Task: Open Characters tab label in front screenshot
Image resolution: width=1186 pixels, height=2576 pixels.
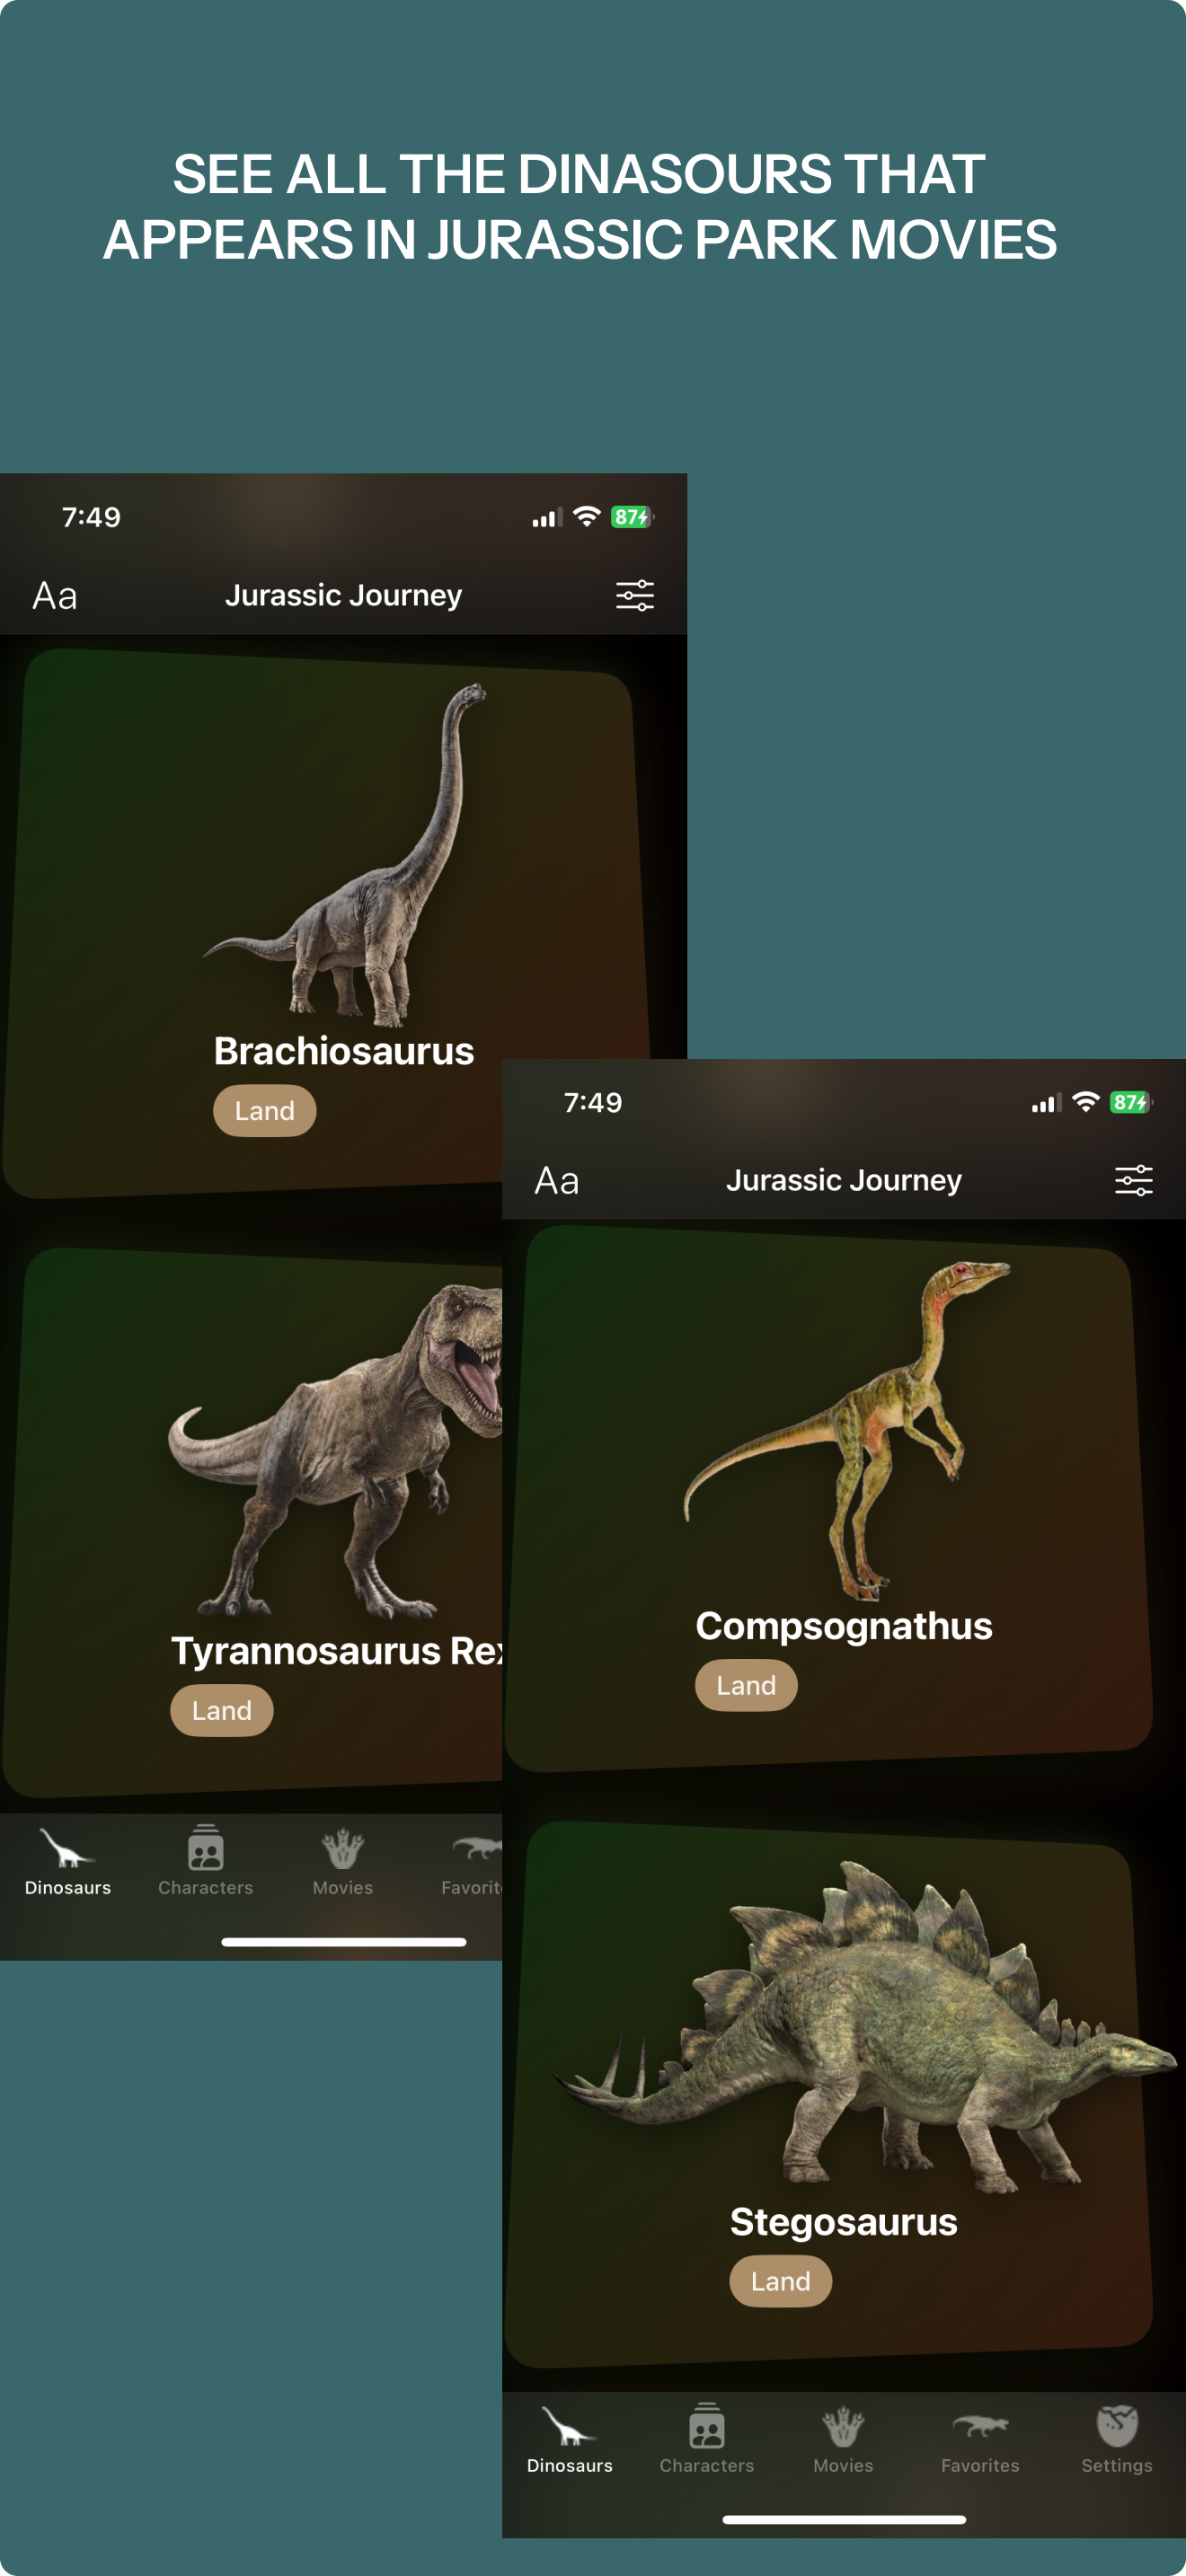Action: pos(707,2465)
